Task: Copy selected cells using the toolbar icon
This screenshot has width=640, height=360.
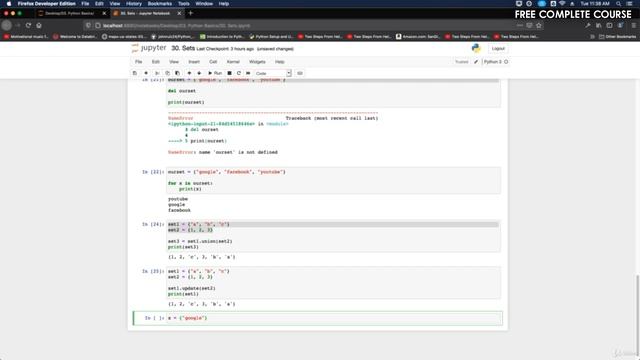Action: [x=167, y=73]
